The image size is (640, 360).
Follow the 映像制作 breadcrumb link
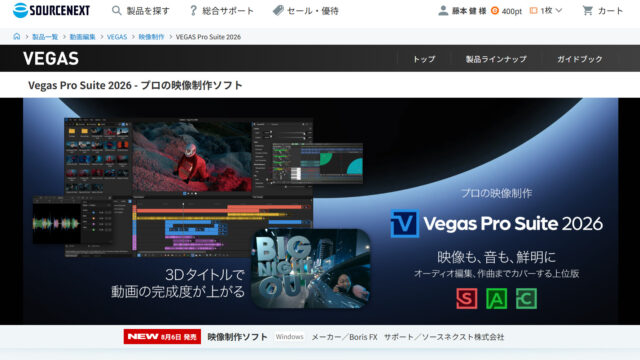[151, 37]
